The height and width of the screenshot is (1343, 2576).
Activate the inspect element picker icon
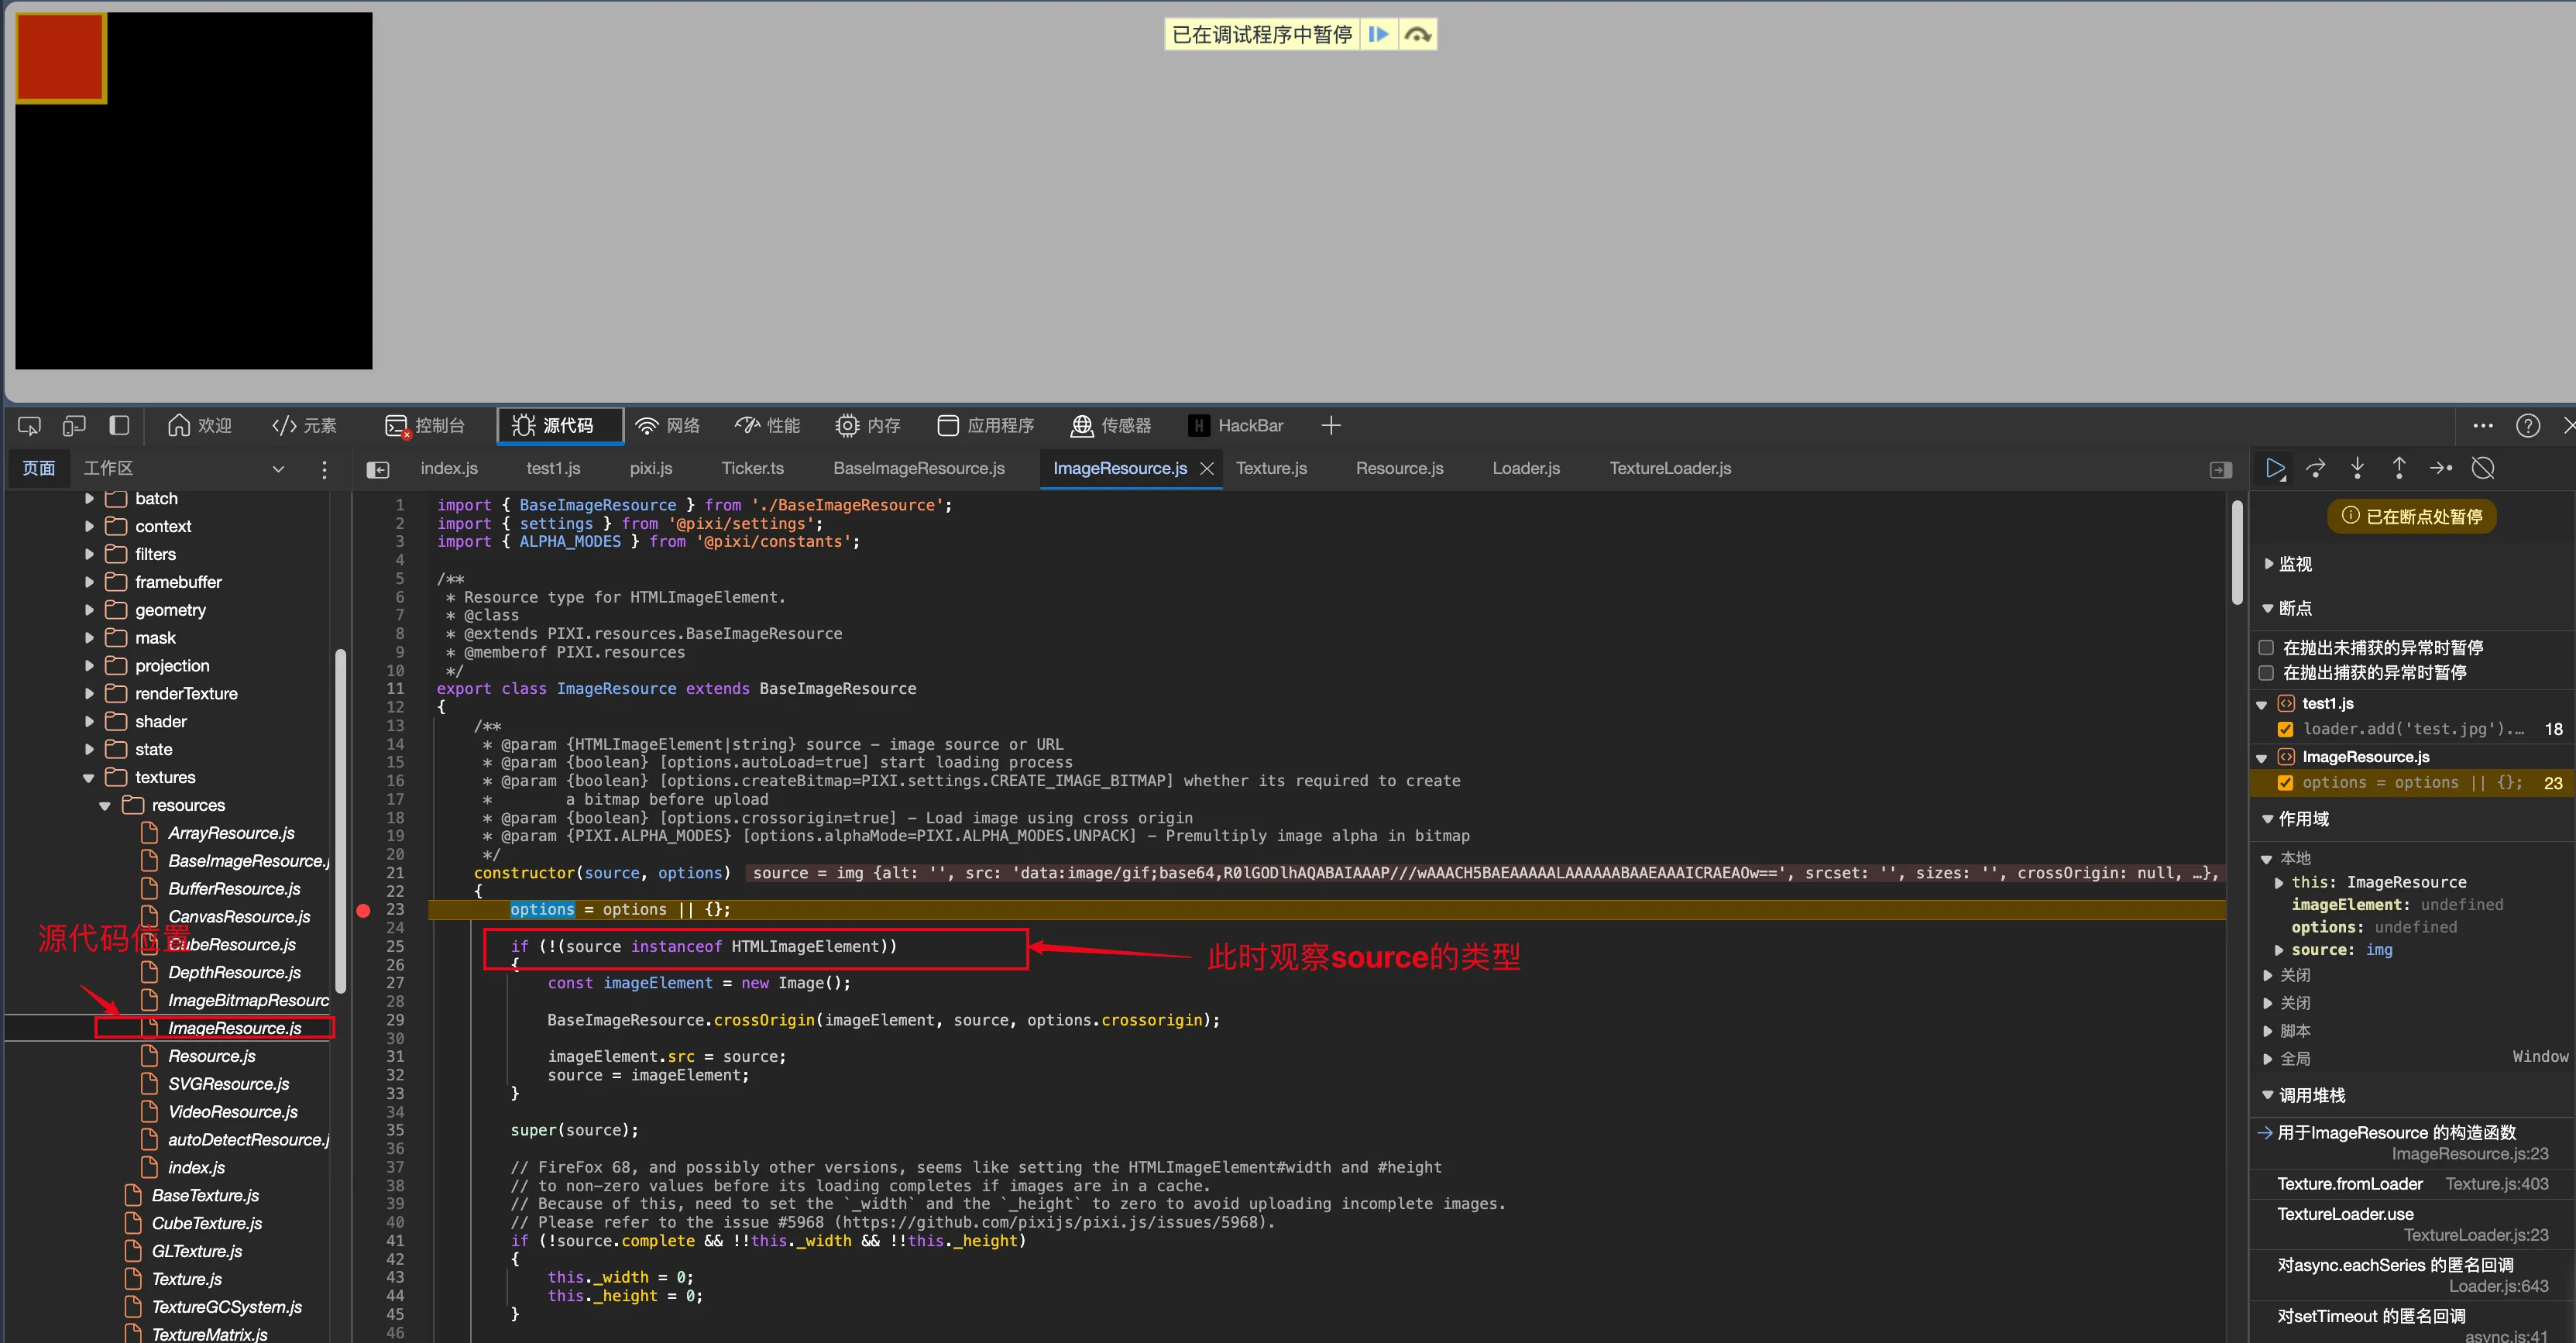29,426
